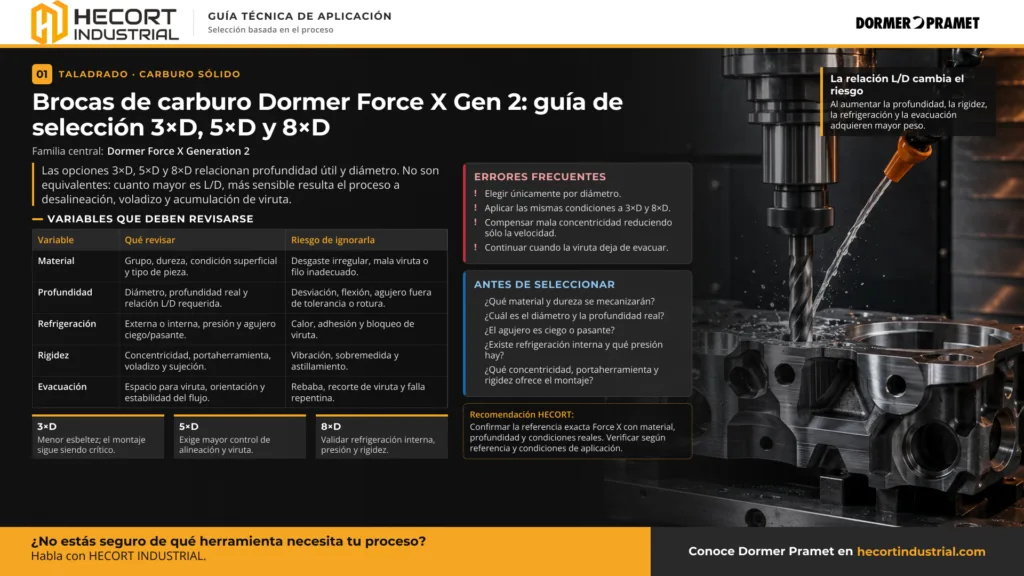Click 'VARIABLES QUE DEBEN REVISARSE' heading
Screen dimensions: 1024x576
point(150,219)
